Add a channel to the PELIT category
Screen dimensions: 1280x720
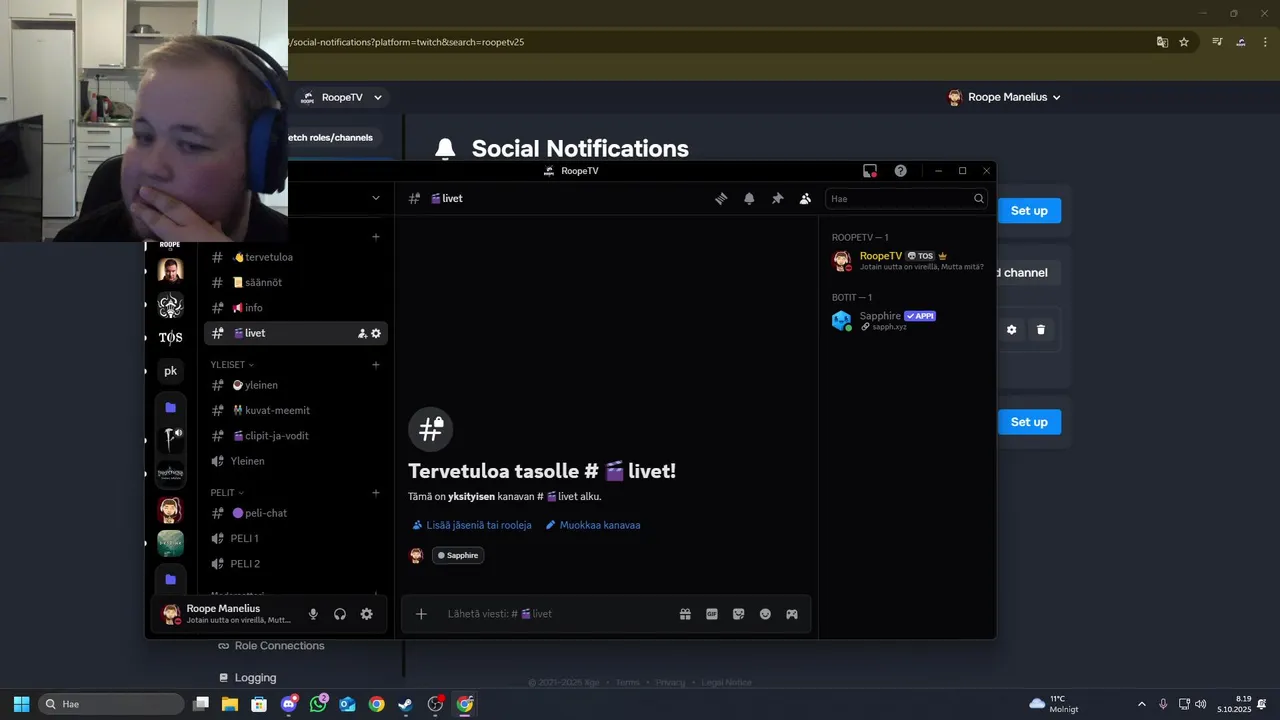coord(376,493)
